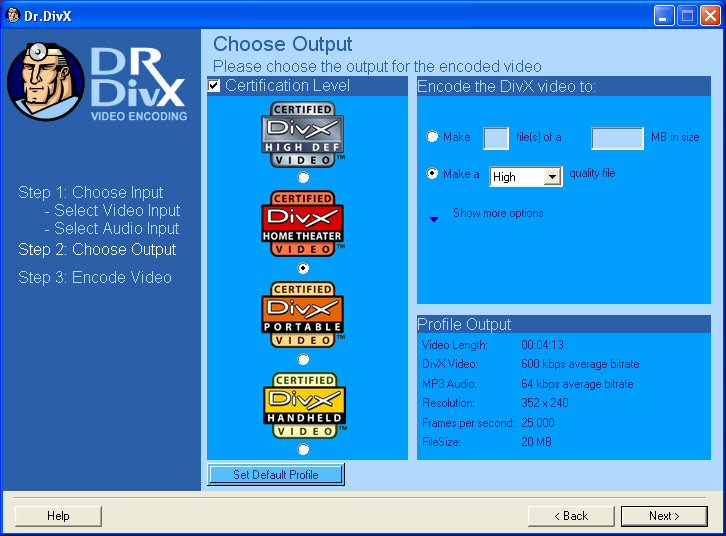The width and height of the screenshot is (726, 536).
Task: Go to Step 1: Choose Input
Action: pyautogui.click(x=91, y=192)
